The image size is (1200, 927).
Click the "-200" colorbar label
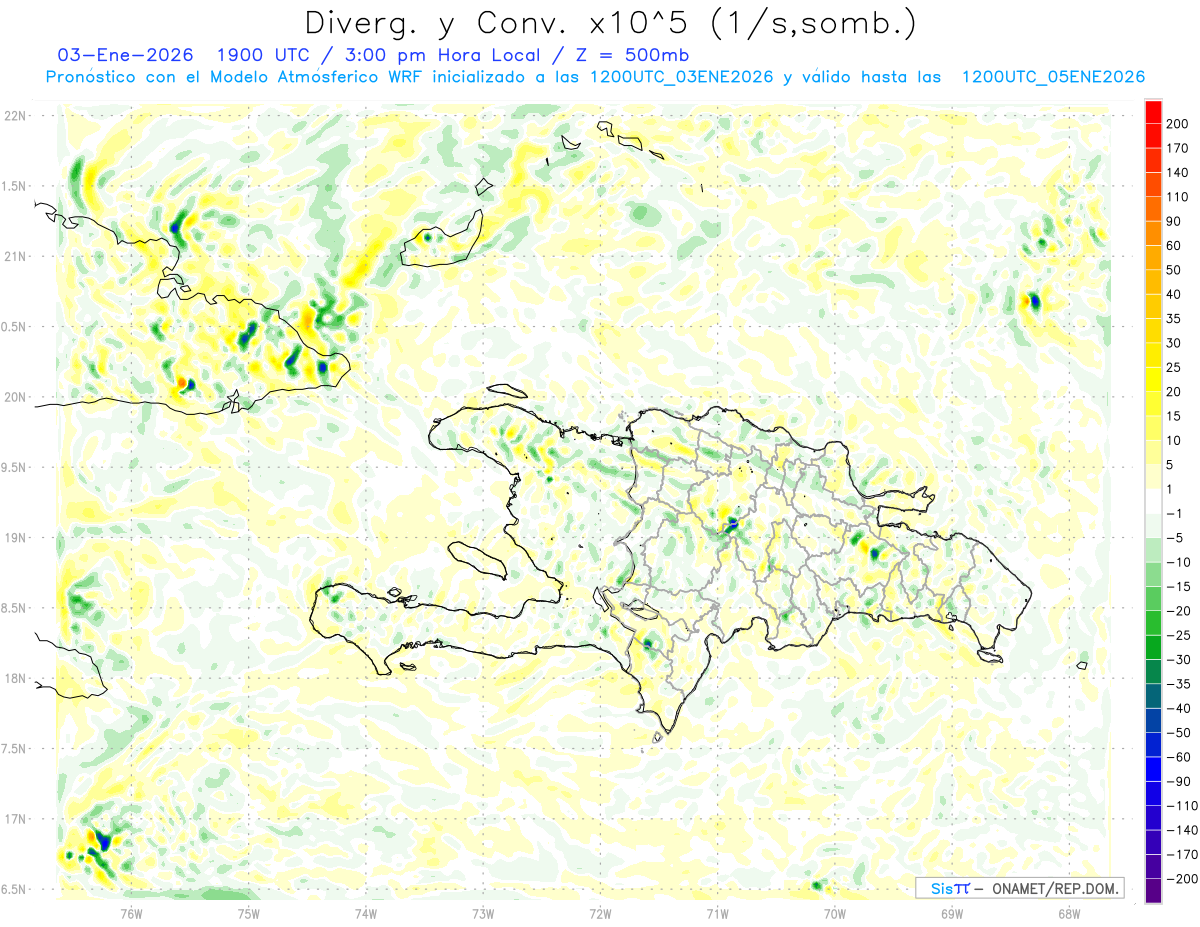click(1180, 879)
